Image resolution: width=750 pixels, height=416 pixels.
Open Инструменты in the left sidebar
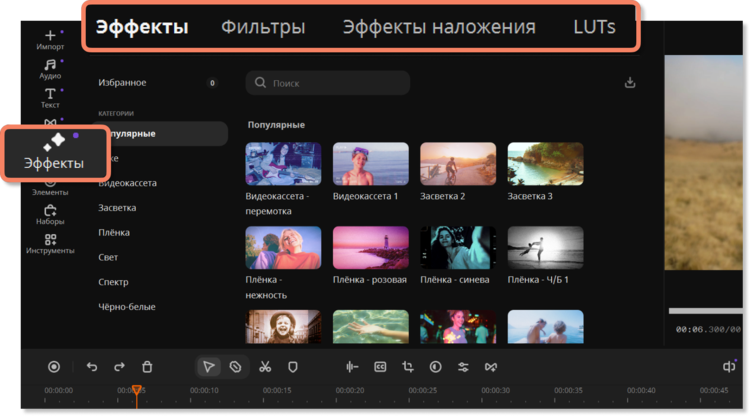coord(50,244)
